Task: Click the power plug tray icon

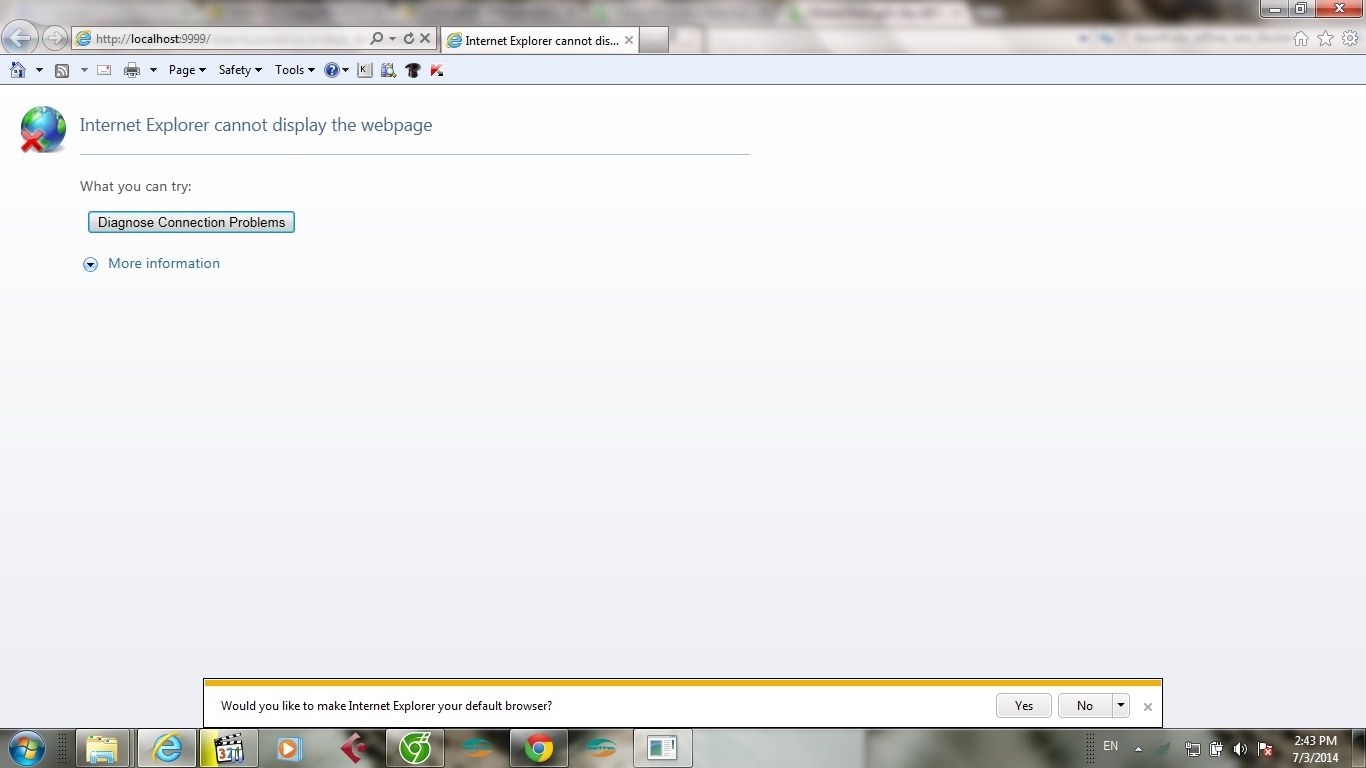Action: 1217,749
